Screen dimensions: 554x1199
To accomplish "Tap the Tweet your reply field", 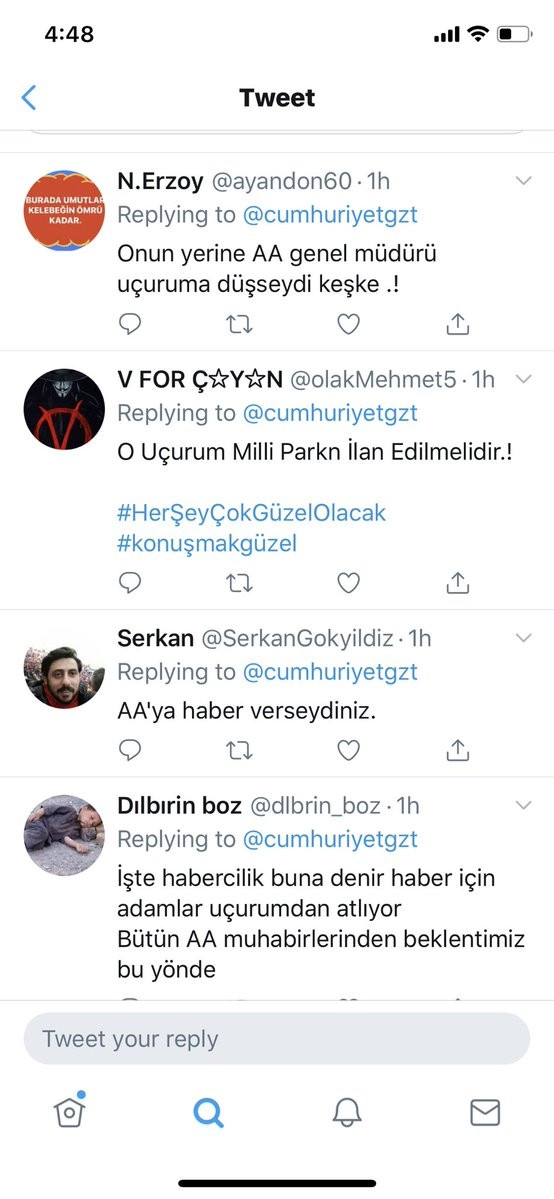I will (x=277, y=1039).
